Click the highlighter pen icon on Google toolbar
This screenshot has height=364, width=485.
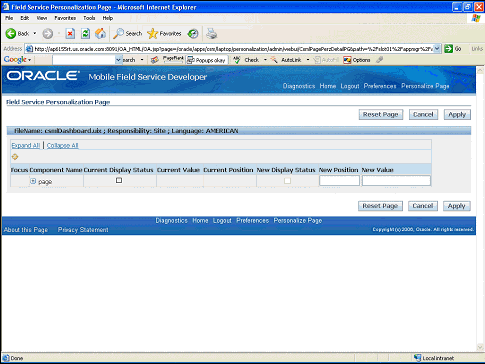(379, 60)
